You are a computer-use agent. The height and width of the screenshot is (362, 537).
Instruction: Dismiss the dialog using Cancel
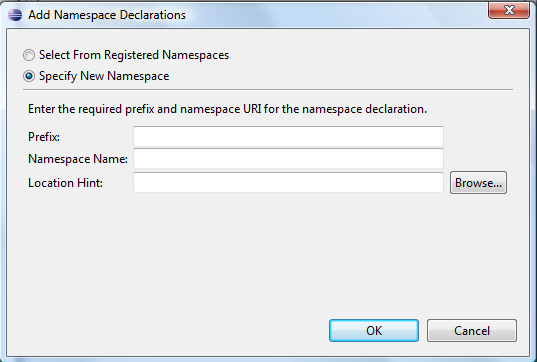click(x=472, y=330)
